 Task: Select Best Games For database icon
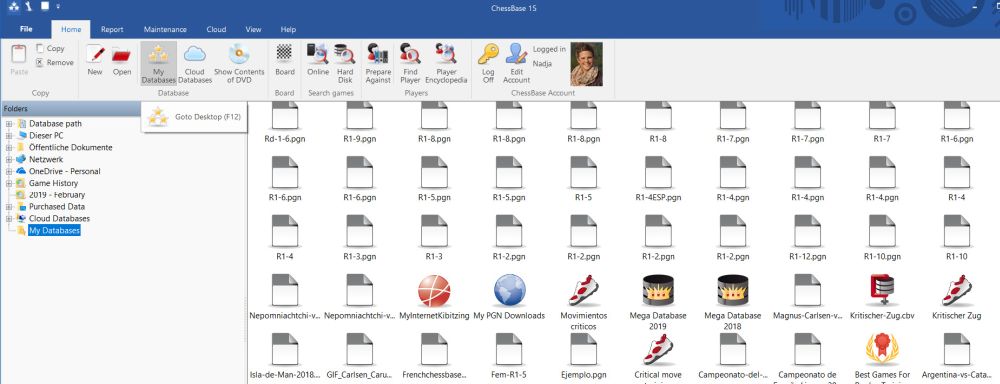pyautogui.click(x=882, y=350)
